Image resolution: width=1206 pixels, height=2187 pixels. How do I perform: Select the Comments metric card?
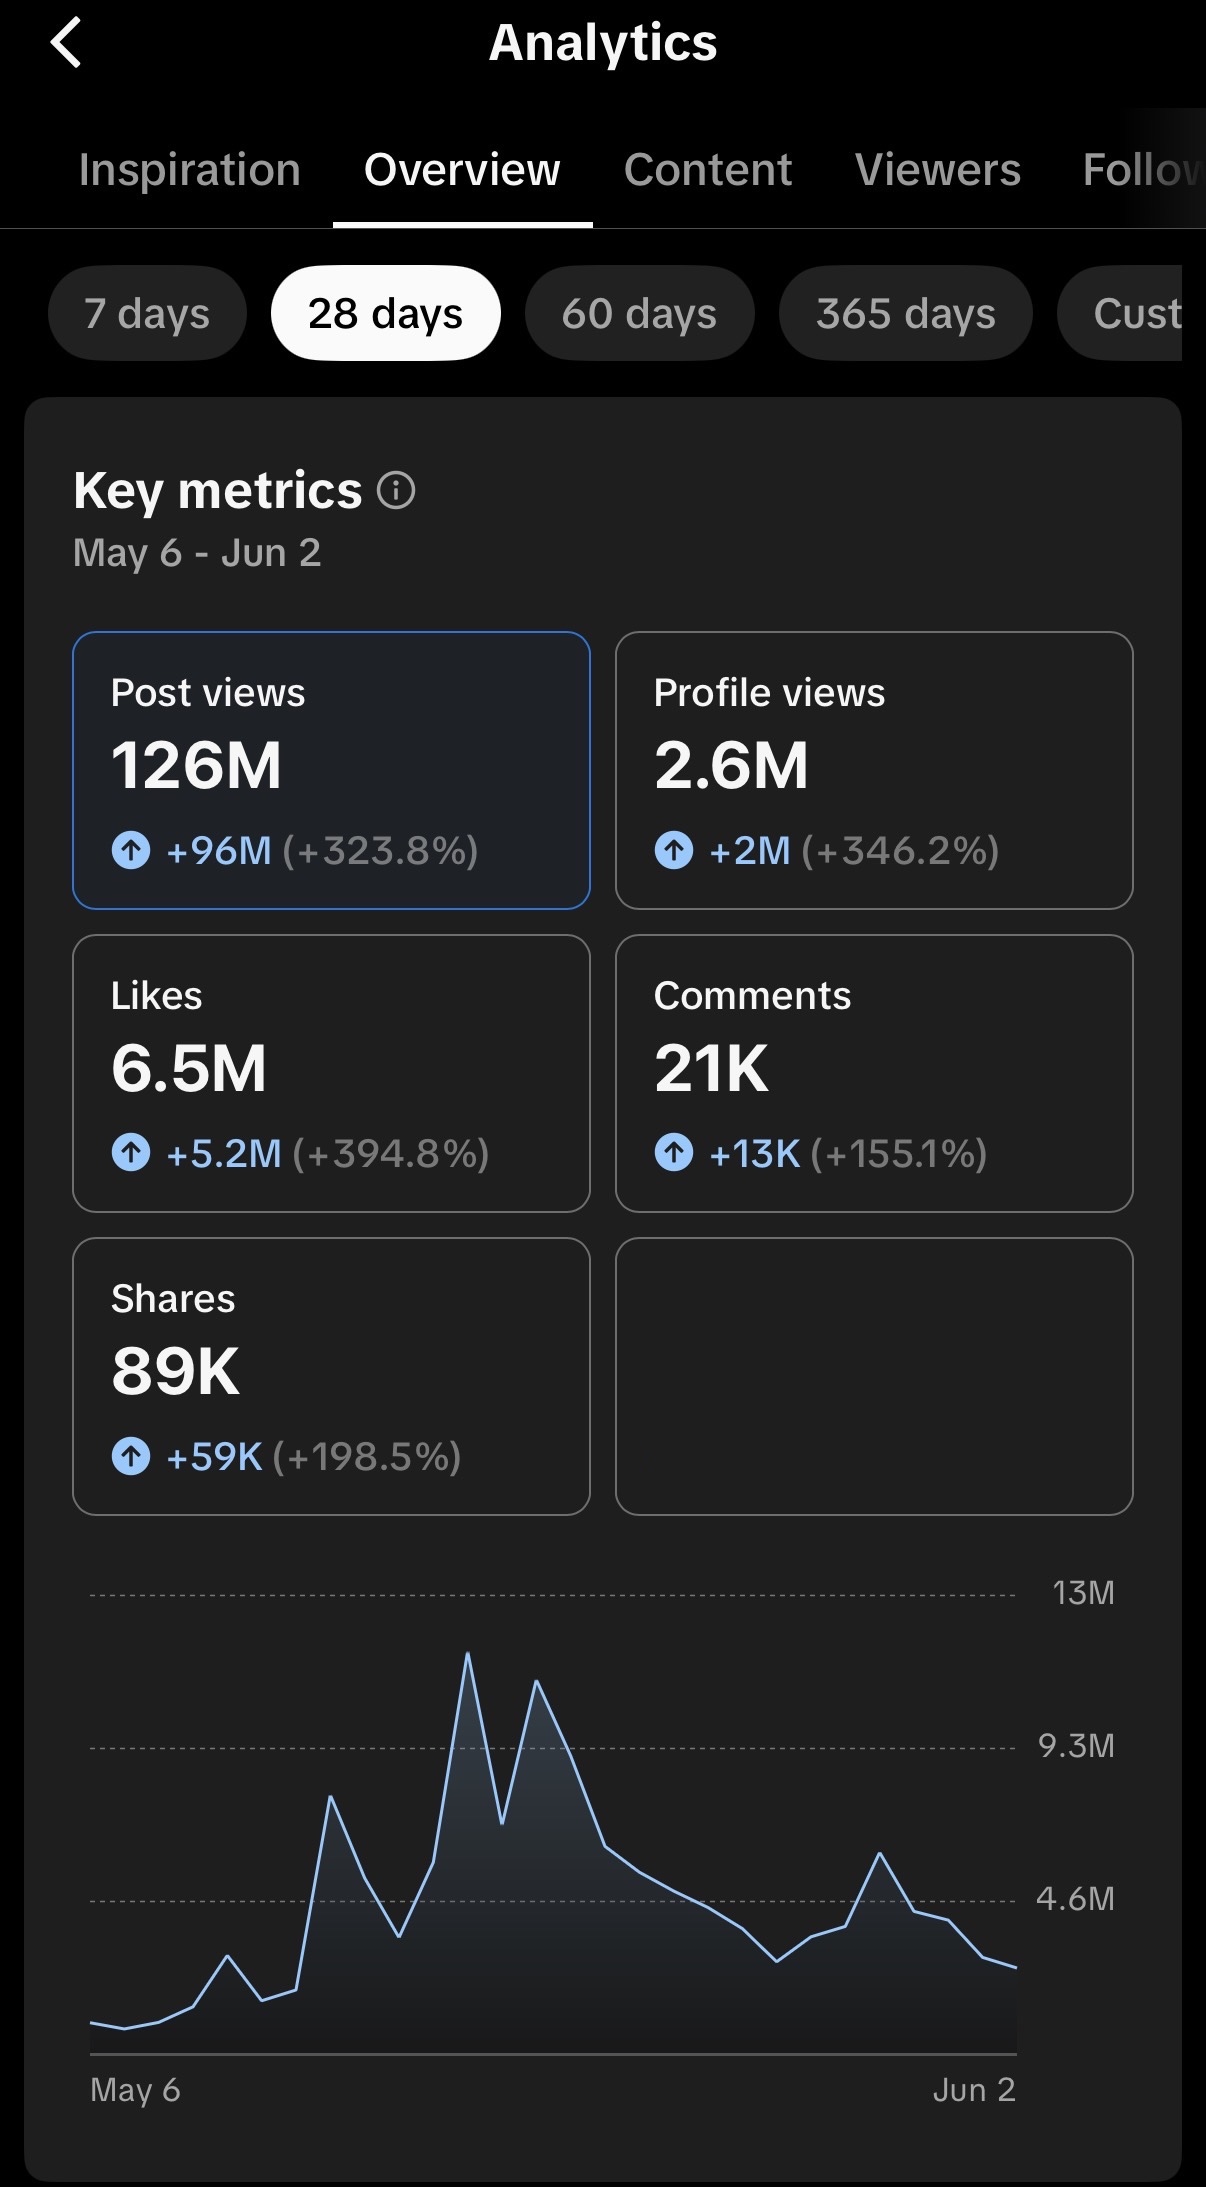coord(874,1073)
